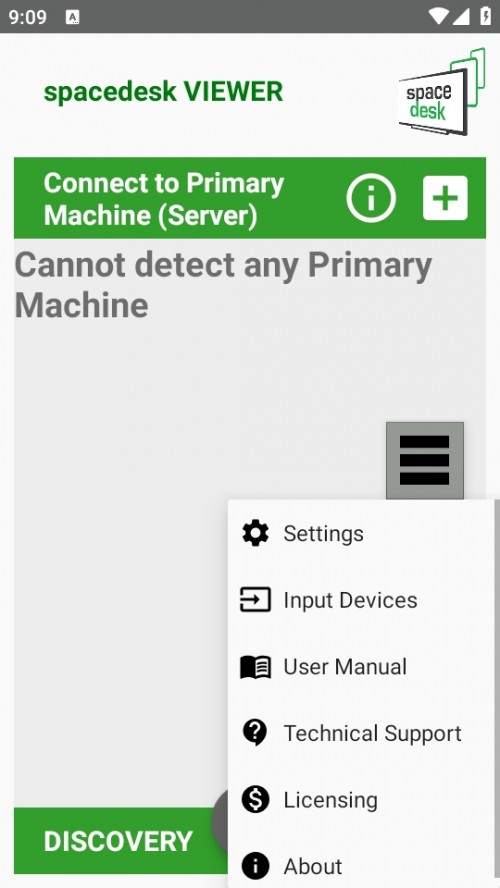Tap the spacedesk VIEWER title

[x=163, y=92]
